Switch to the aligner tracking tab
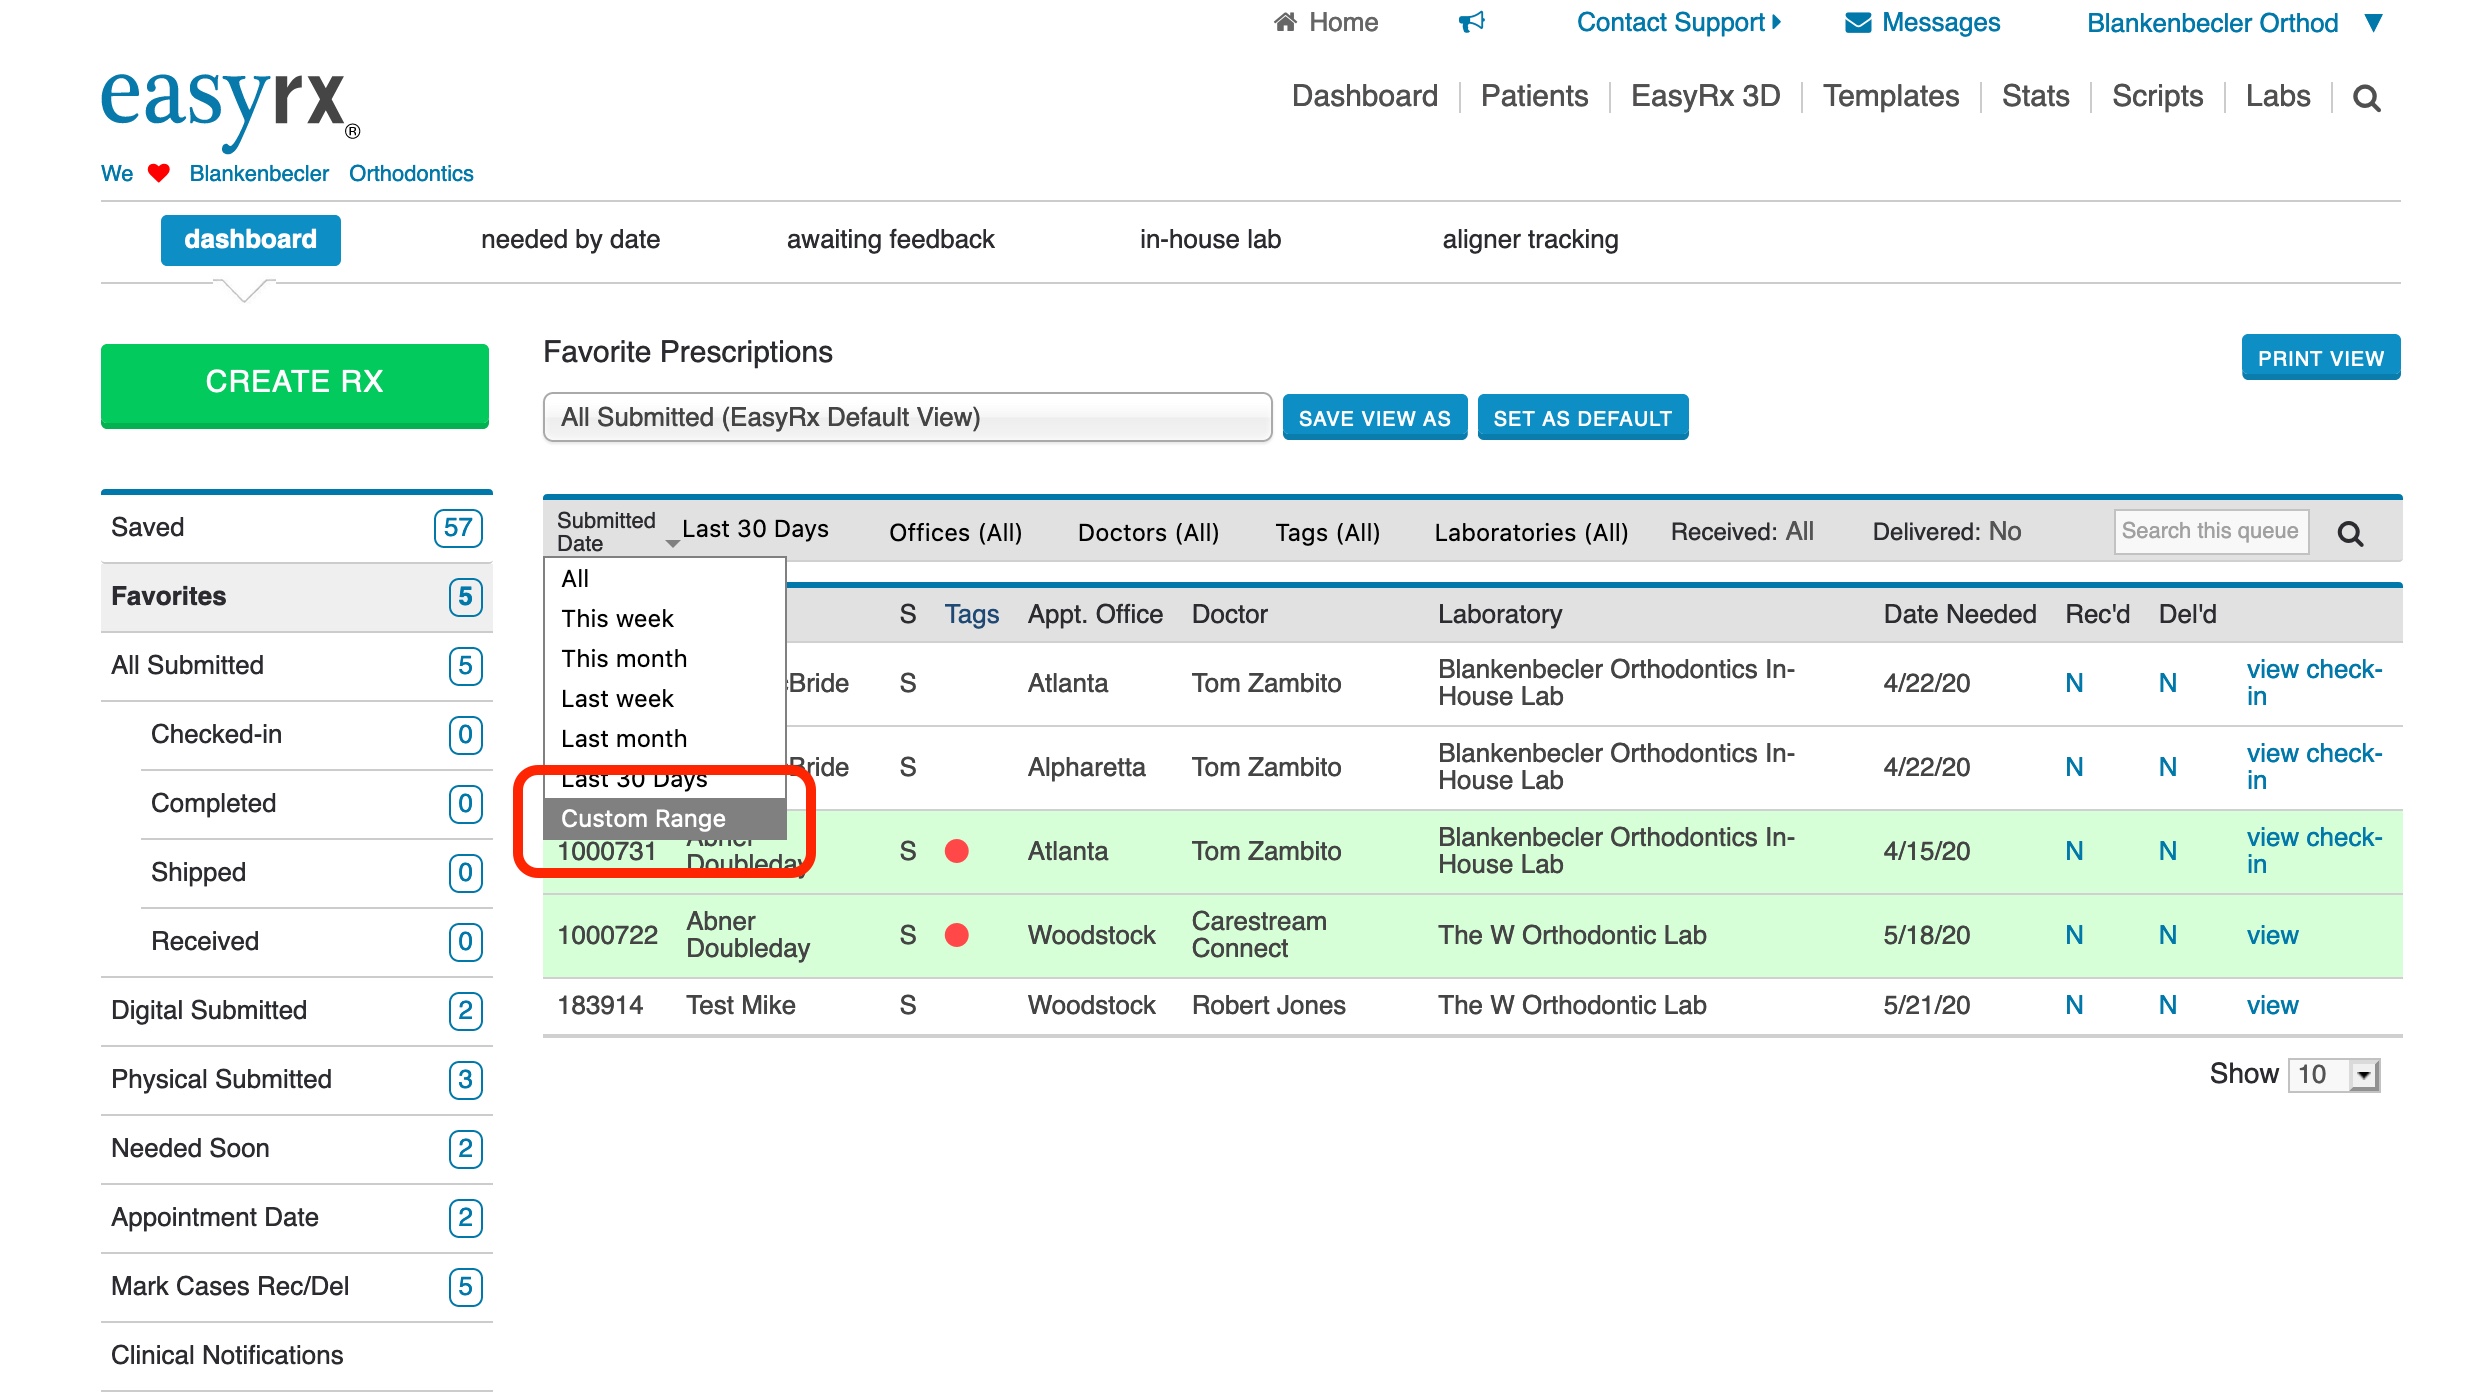2470x1396 pixels. (1529, 240)
